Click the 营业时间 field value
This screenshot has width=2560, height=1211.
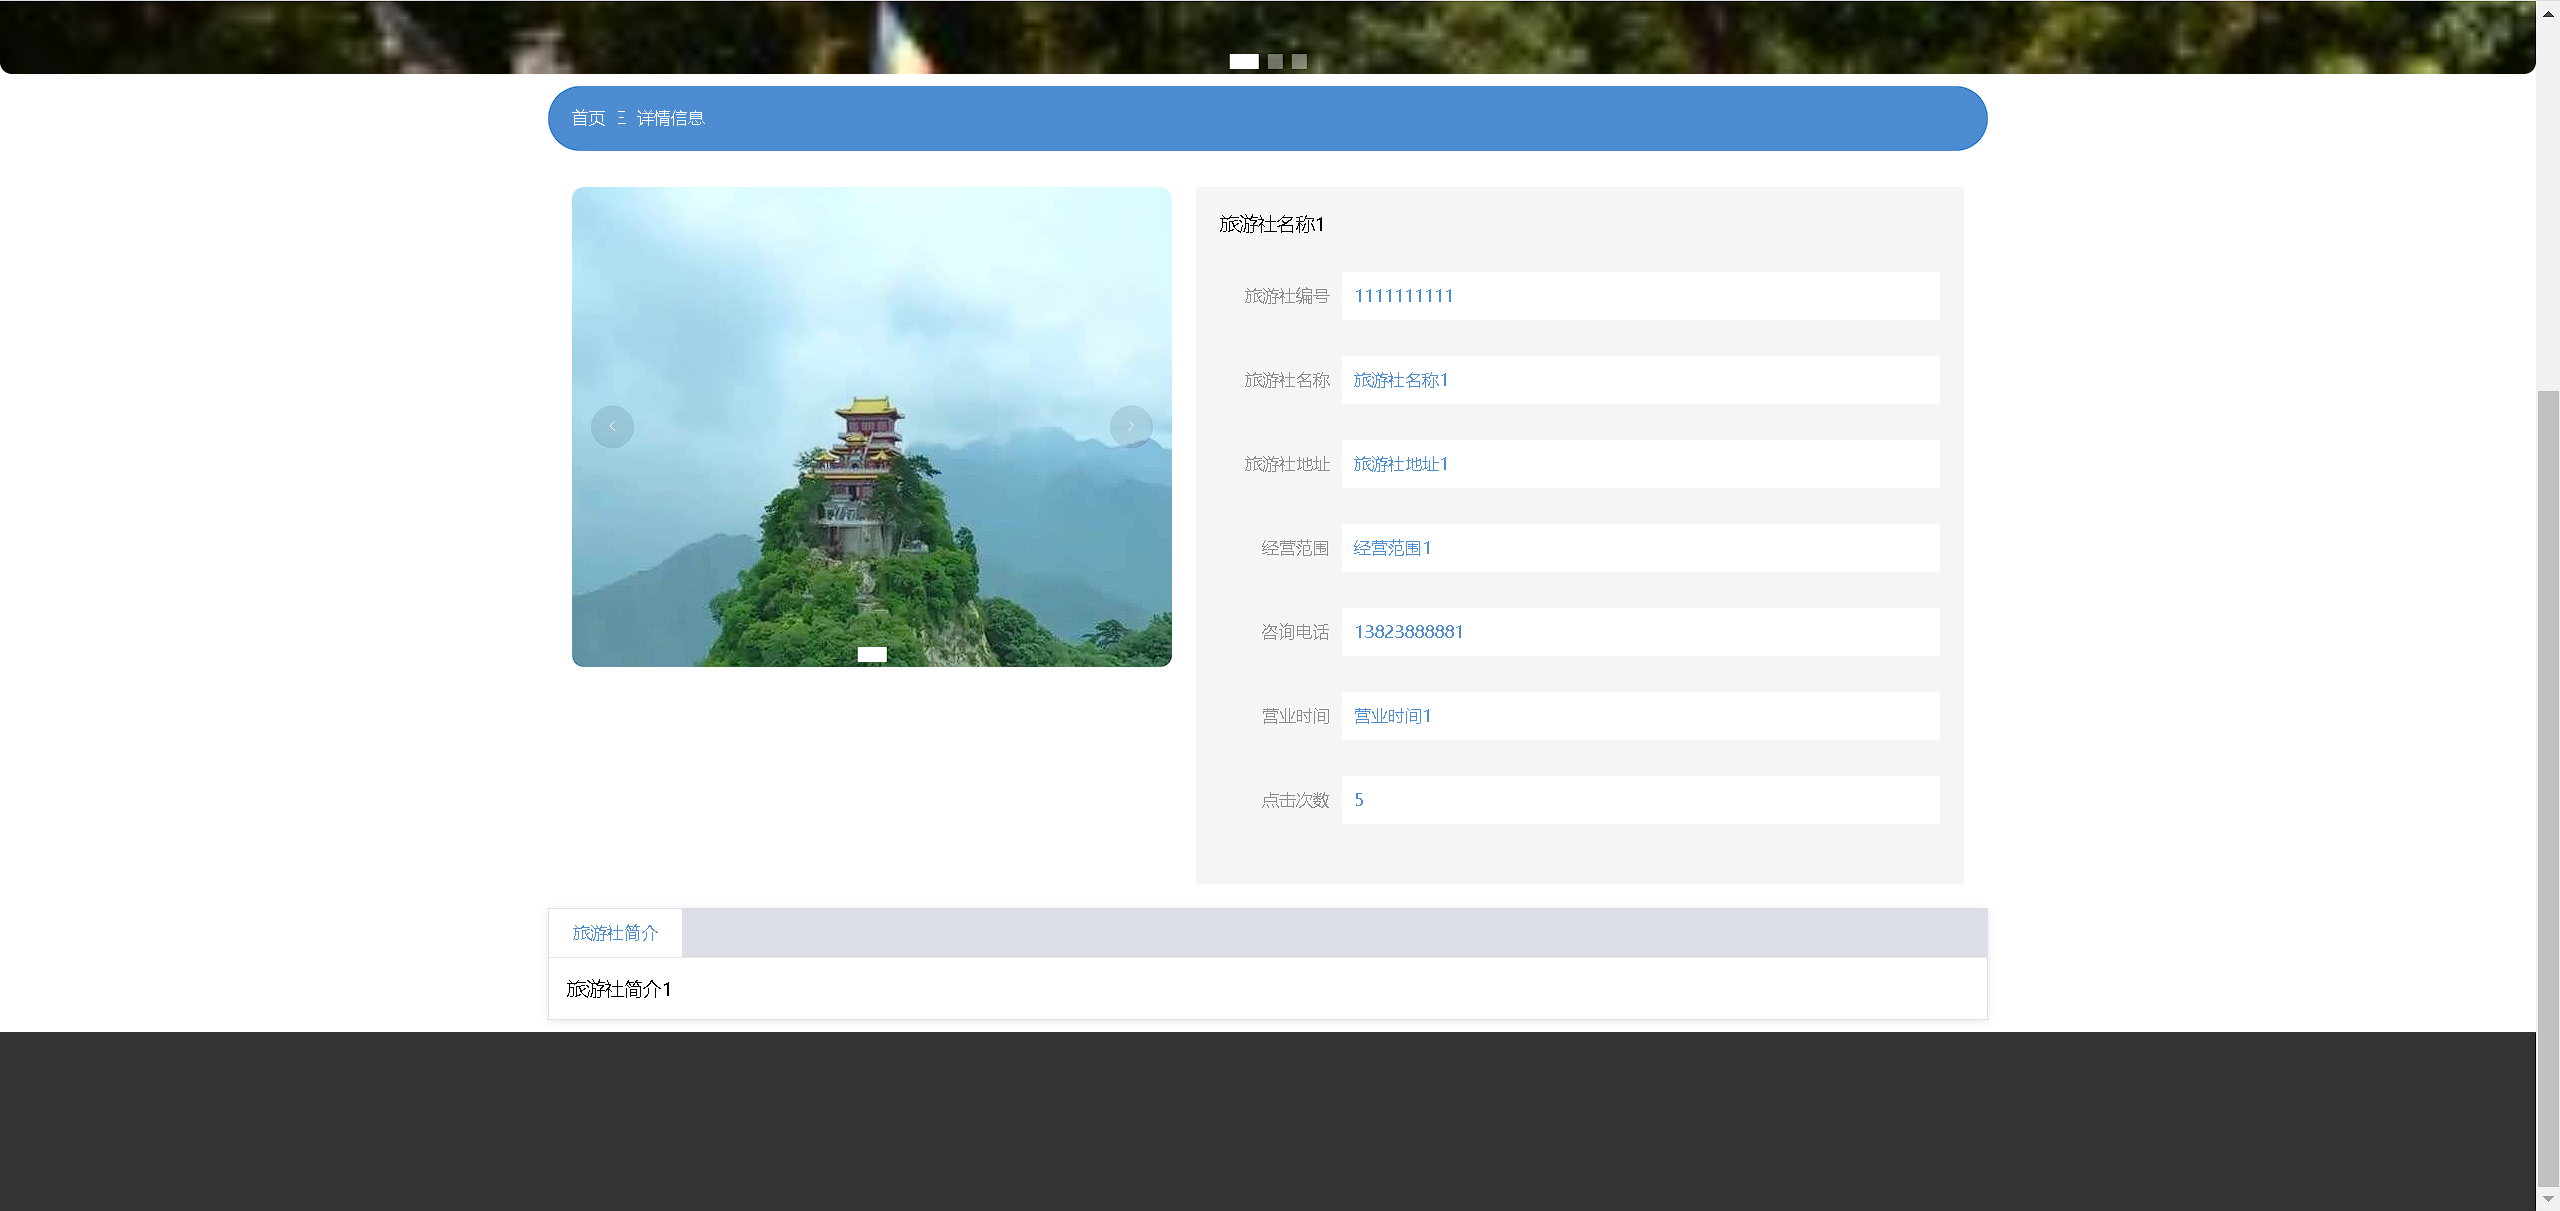1392,716
